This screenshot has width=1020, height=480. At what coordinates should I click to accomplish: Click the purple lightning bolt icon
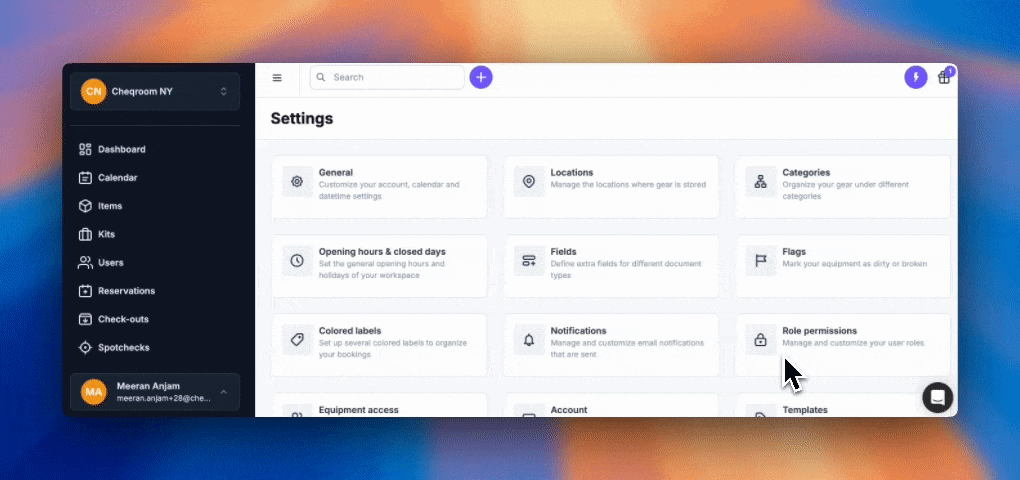tap(916, 77)
